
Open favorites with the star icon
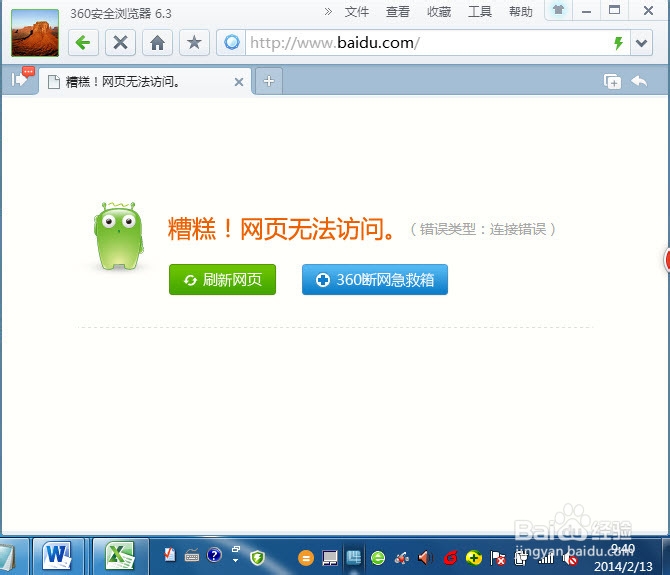[194, 43]
